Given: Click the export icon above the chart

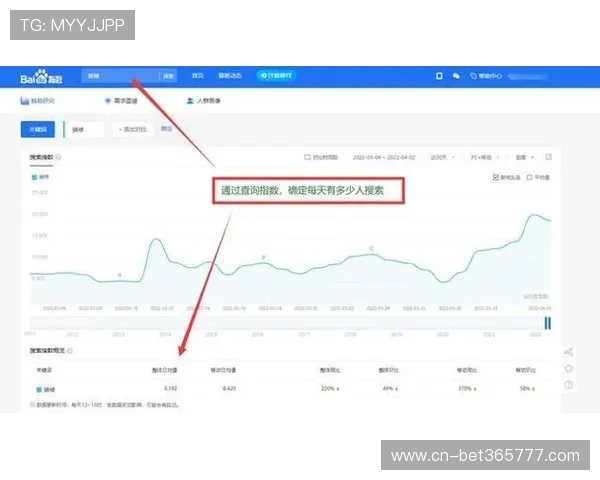Looking at the screenshot, I should (548, 157).
